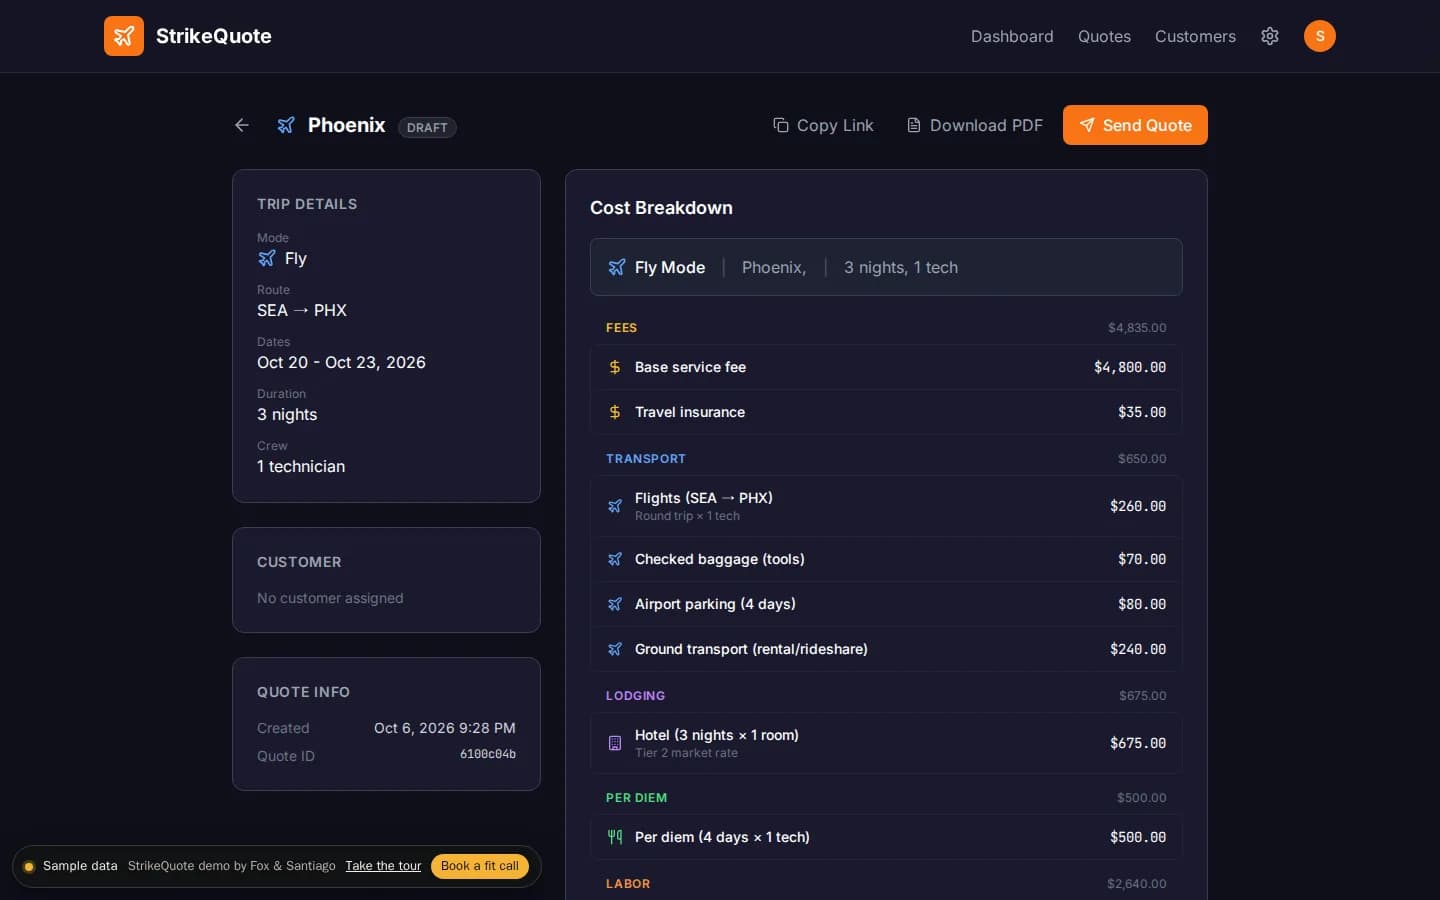The height and width of the screenshot is (900, 1440).
Task: Click the DRAFT status badge
Action: (x=427, y=127)
